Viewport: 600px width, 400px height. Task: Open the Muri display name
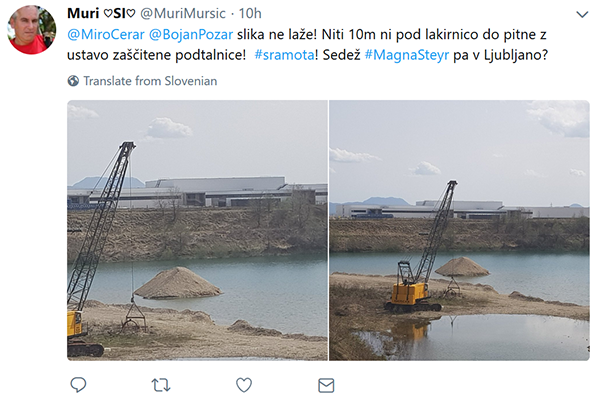pyautogui.click(x=83, y=13)
